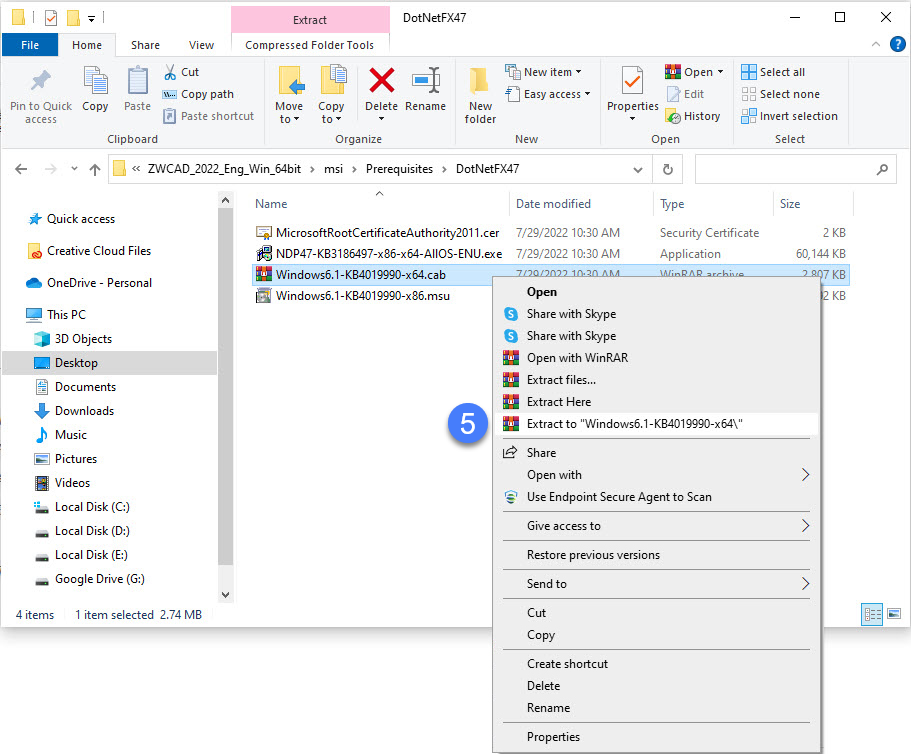Click inside the search box
Image resolution: width=911 pixels, height=754 pixels.
(784, 169)
